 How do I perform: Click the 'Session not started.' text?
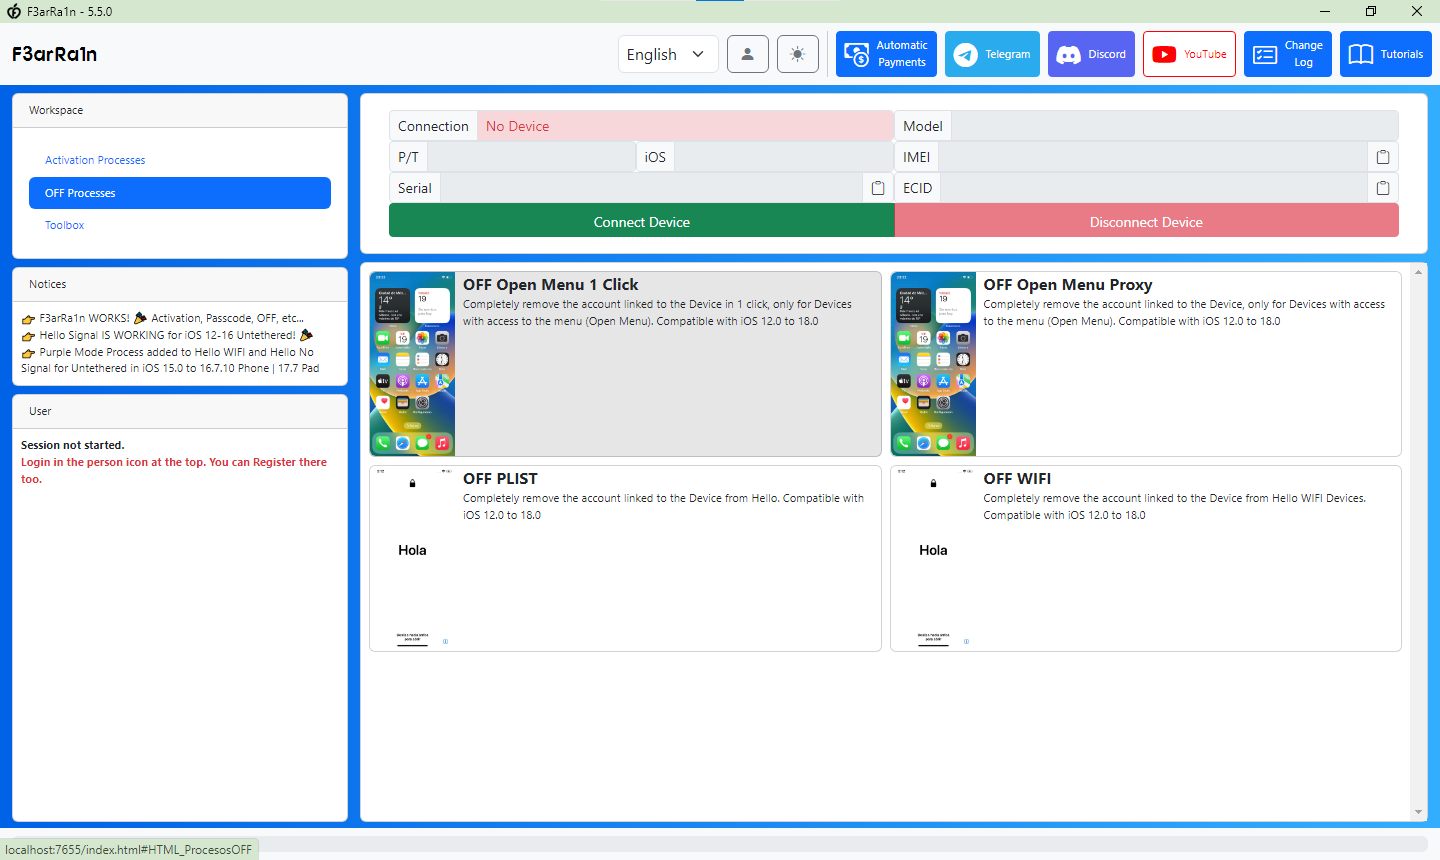[73, 445]
